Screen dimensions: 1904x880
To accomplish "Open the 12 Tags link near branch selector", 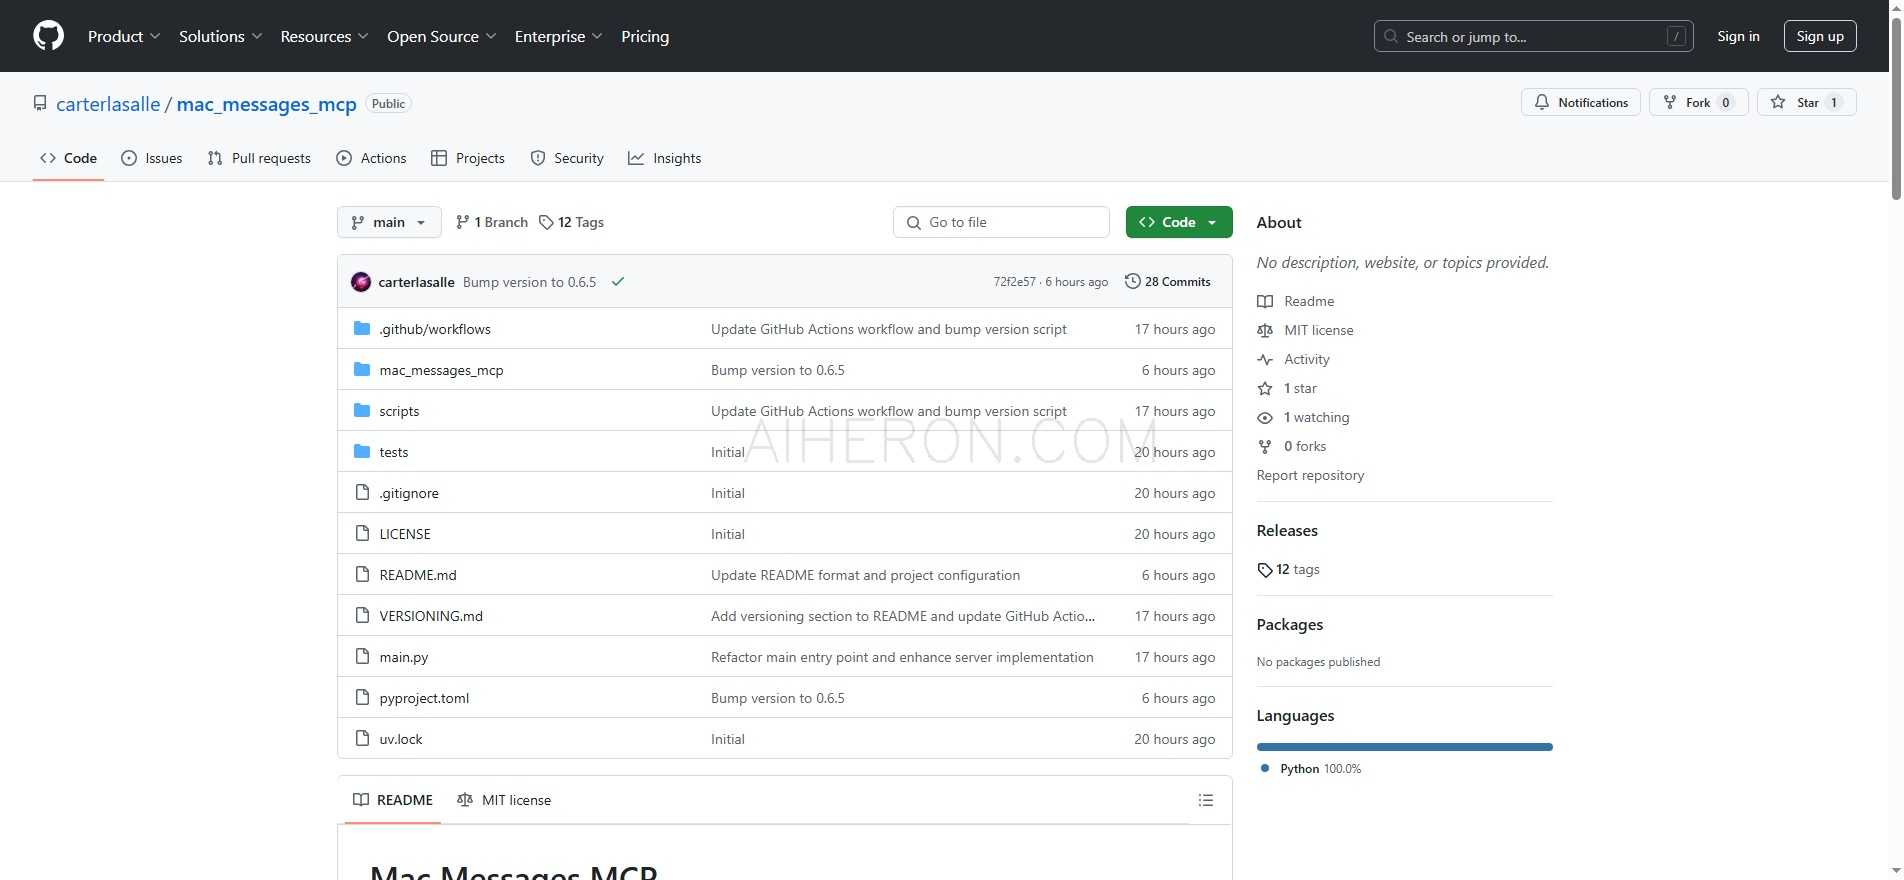I will 571,222.
